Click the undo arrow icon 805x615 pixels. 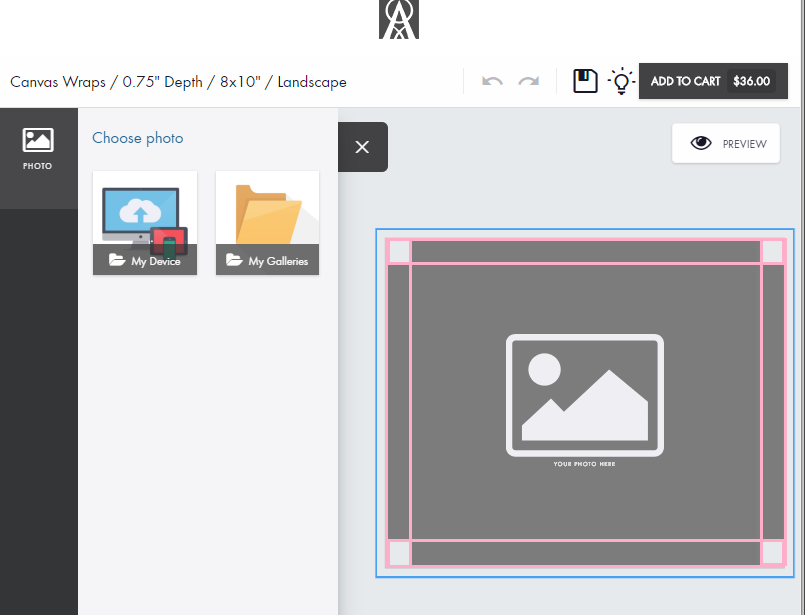(x=492, y=81)
